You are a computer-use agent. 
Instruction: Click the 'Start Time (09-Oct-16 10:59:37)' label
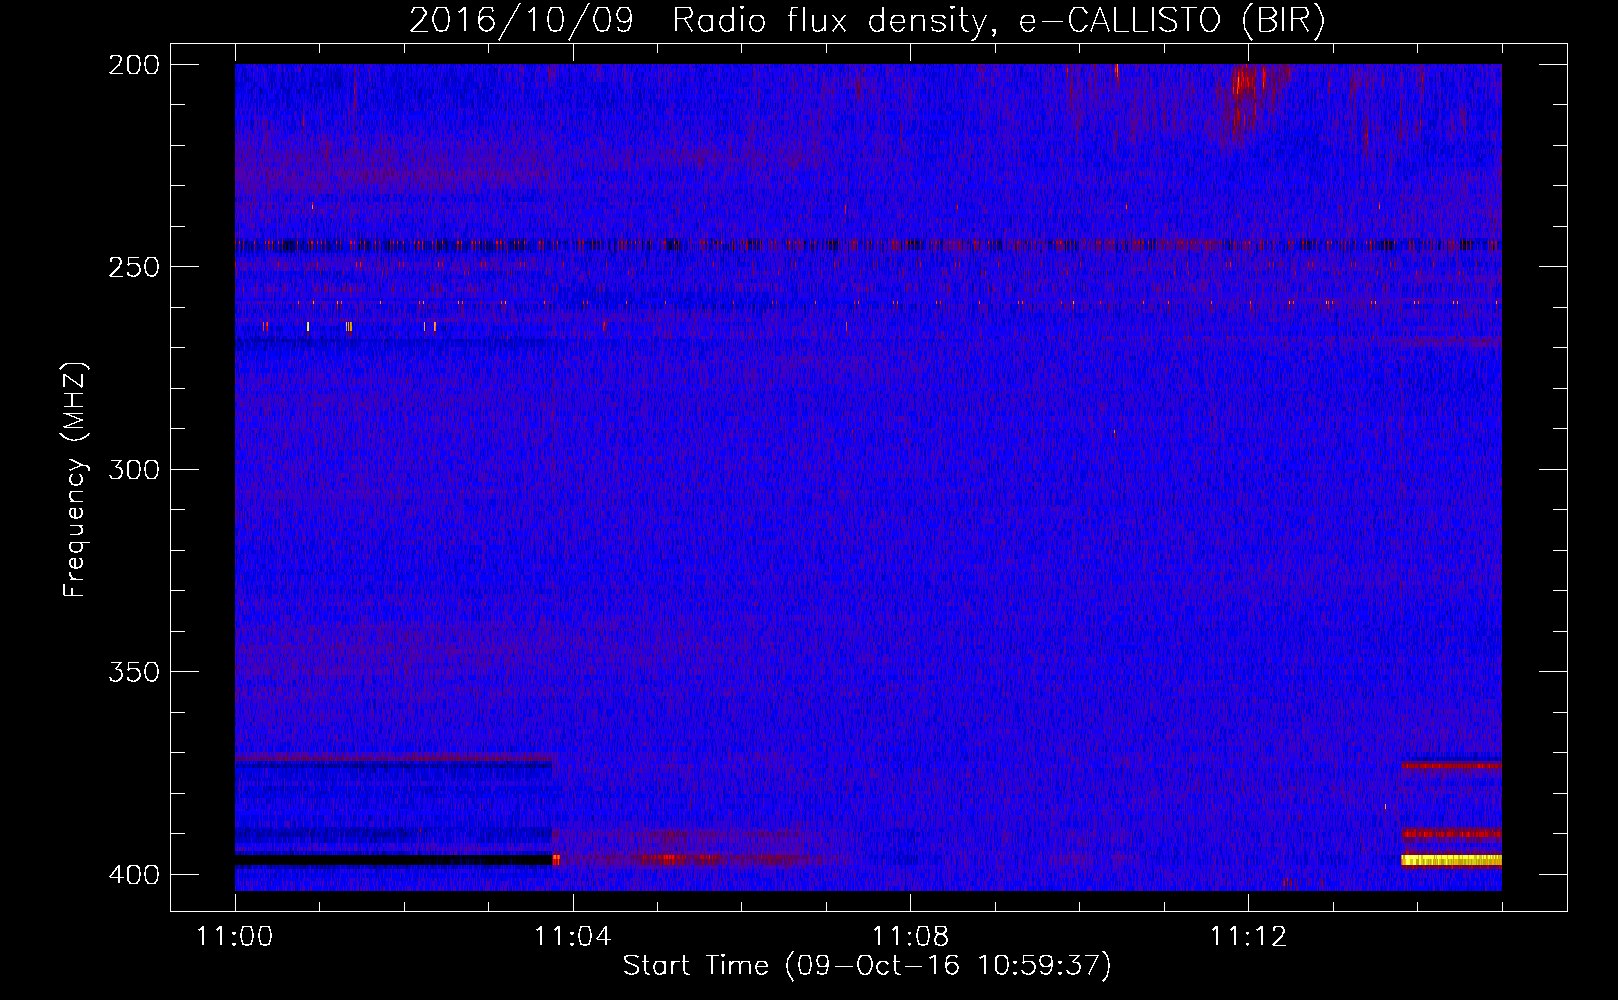pos(867,966)
